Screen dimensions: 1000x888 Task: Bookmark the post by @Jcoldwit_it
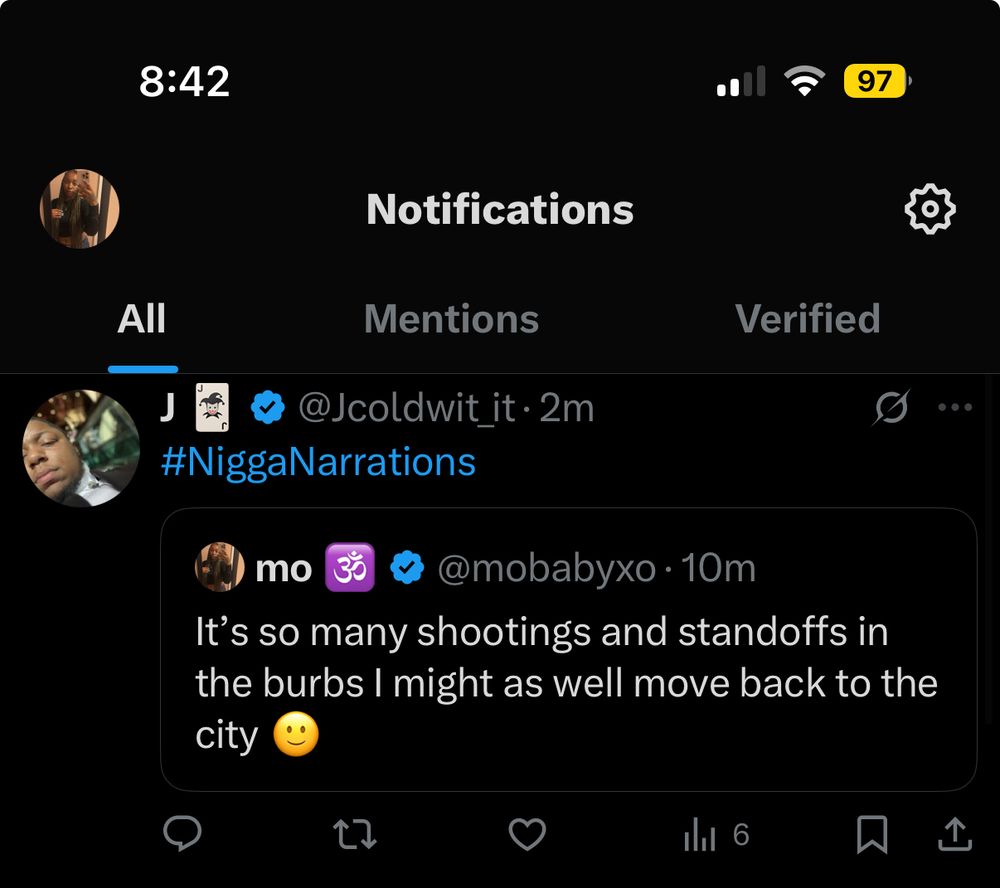(x=872, y=834)
